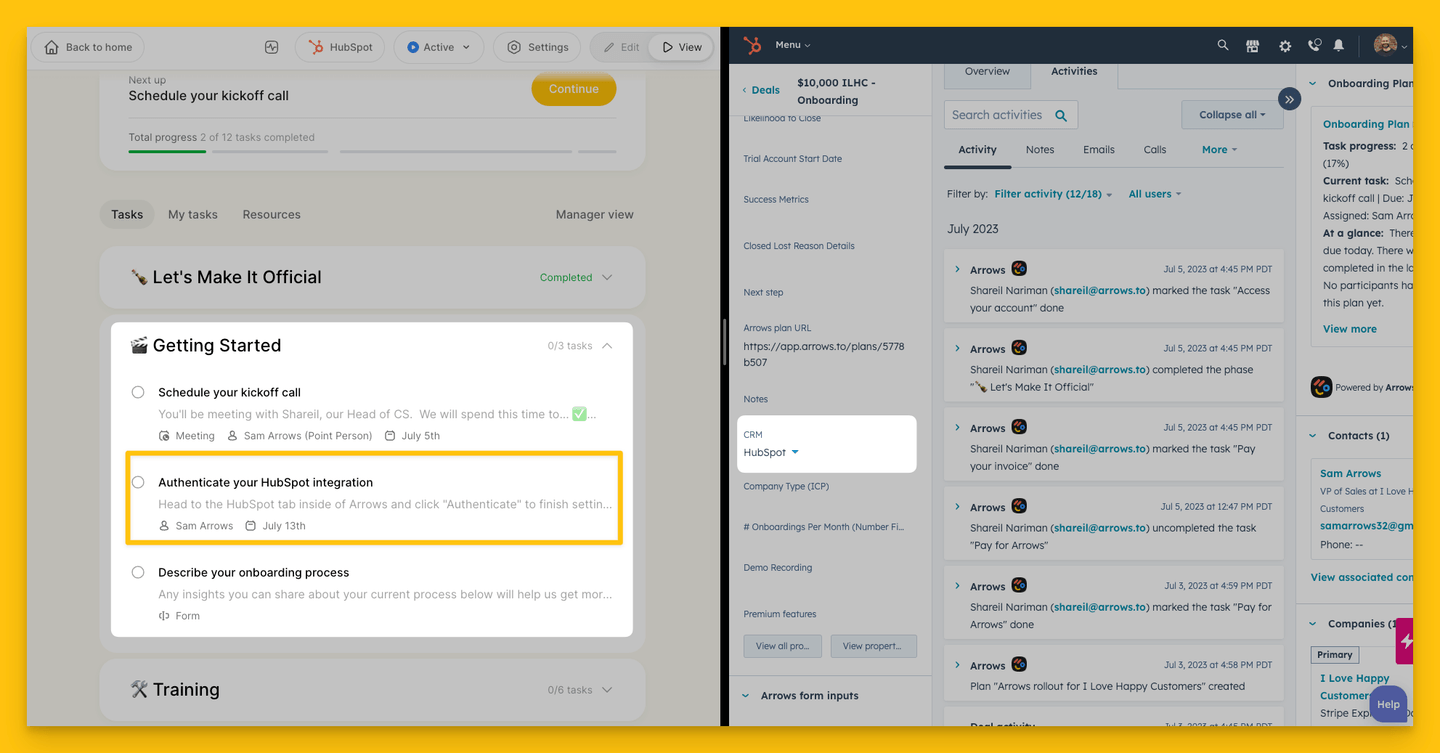Click the magnifier icon in Search activities
Screen dimensions: 1440x753
pos(1061,115)
